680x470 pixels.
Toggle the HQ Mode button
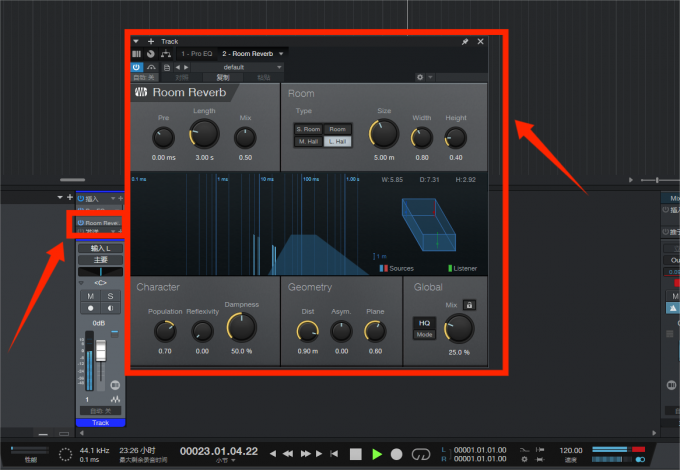point(424,328)
